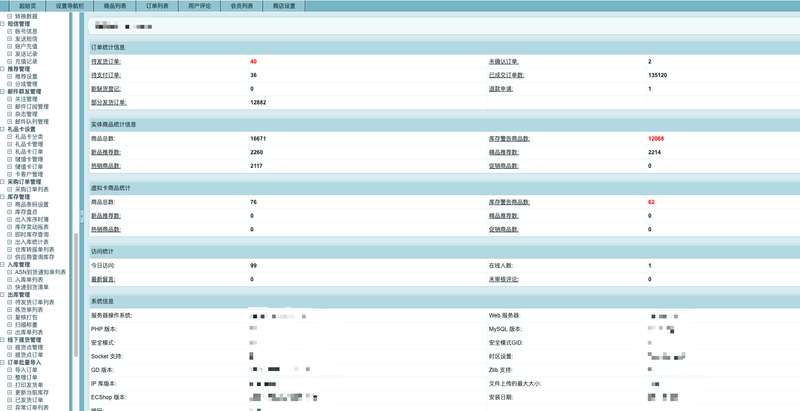Click the icon beside 储值卡管理
This screenshot has height=411, width=800.
9,159
